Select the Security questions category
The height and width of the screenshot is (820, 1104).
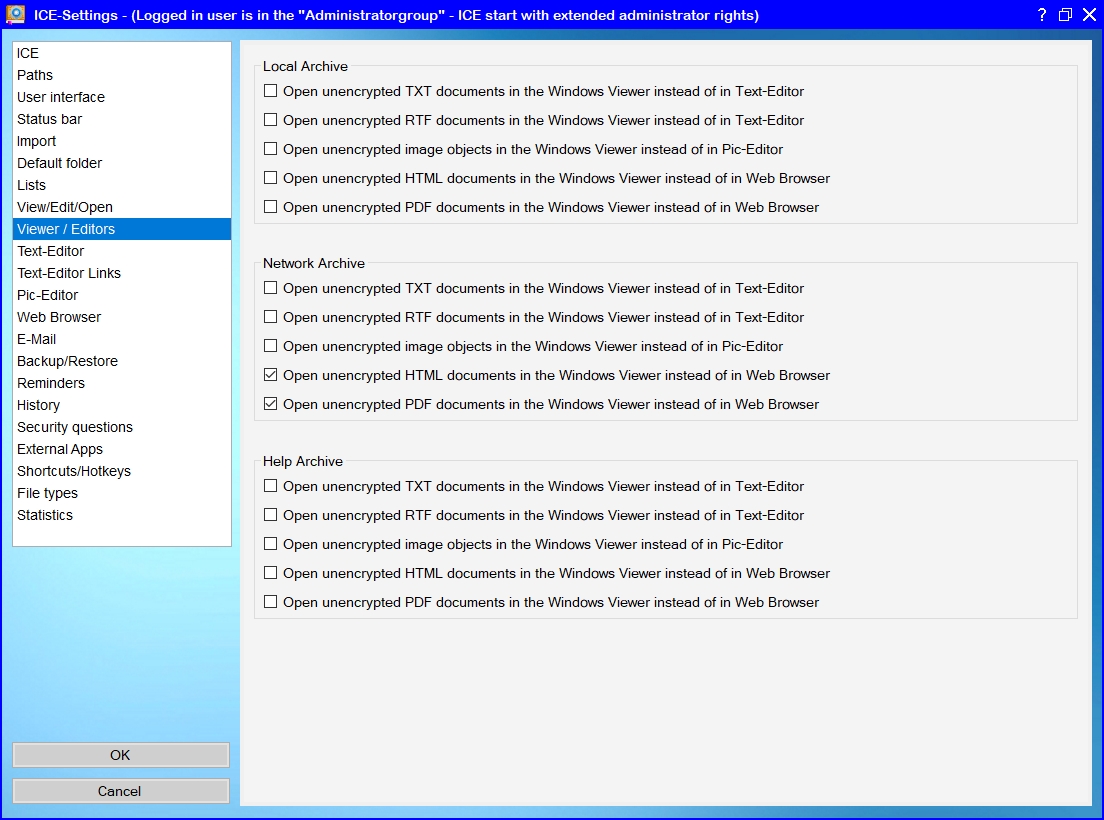75,427
